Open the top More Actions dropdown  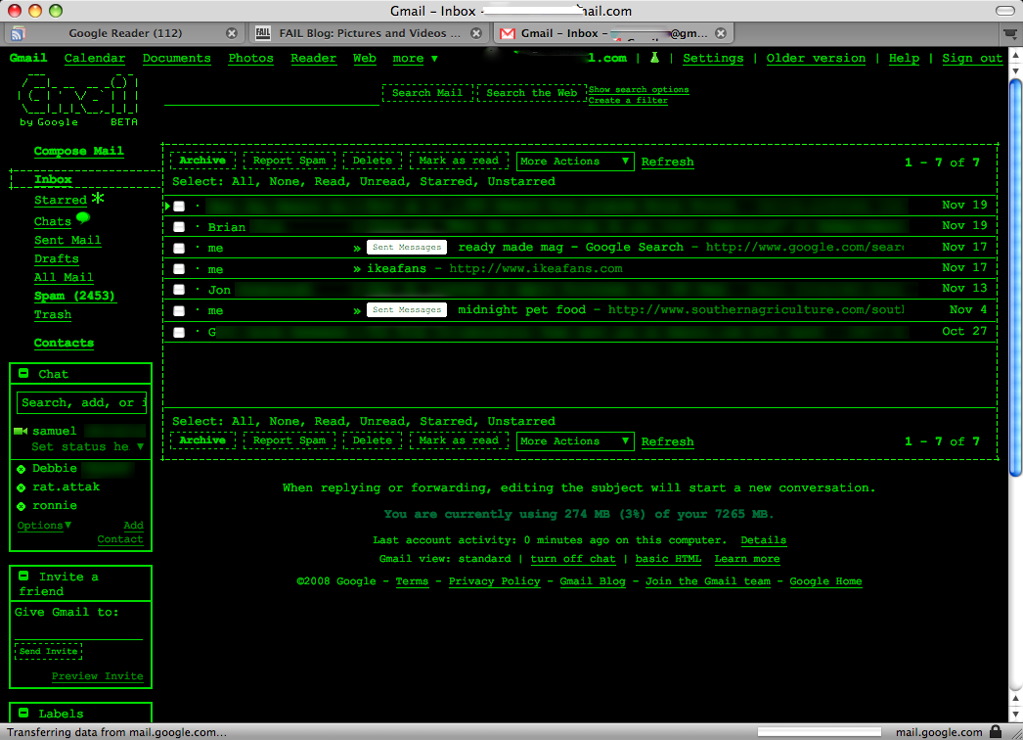[x=575, y=161]
